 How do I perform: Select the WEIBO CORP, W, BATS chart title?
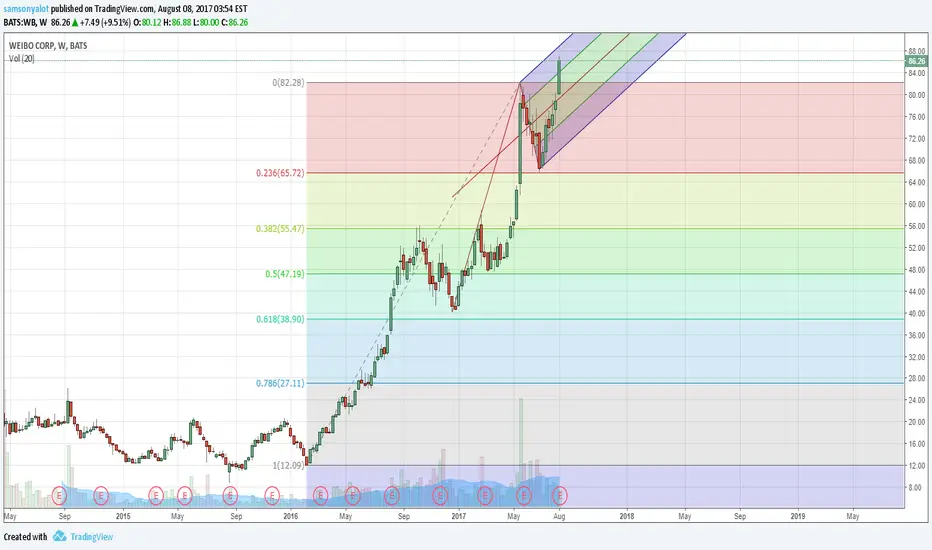[48, 46]
